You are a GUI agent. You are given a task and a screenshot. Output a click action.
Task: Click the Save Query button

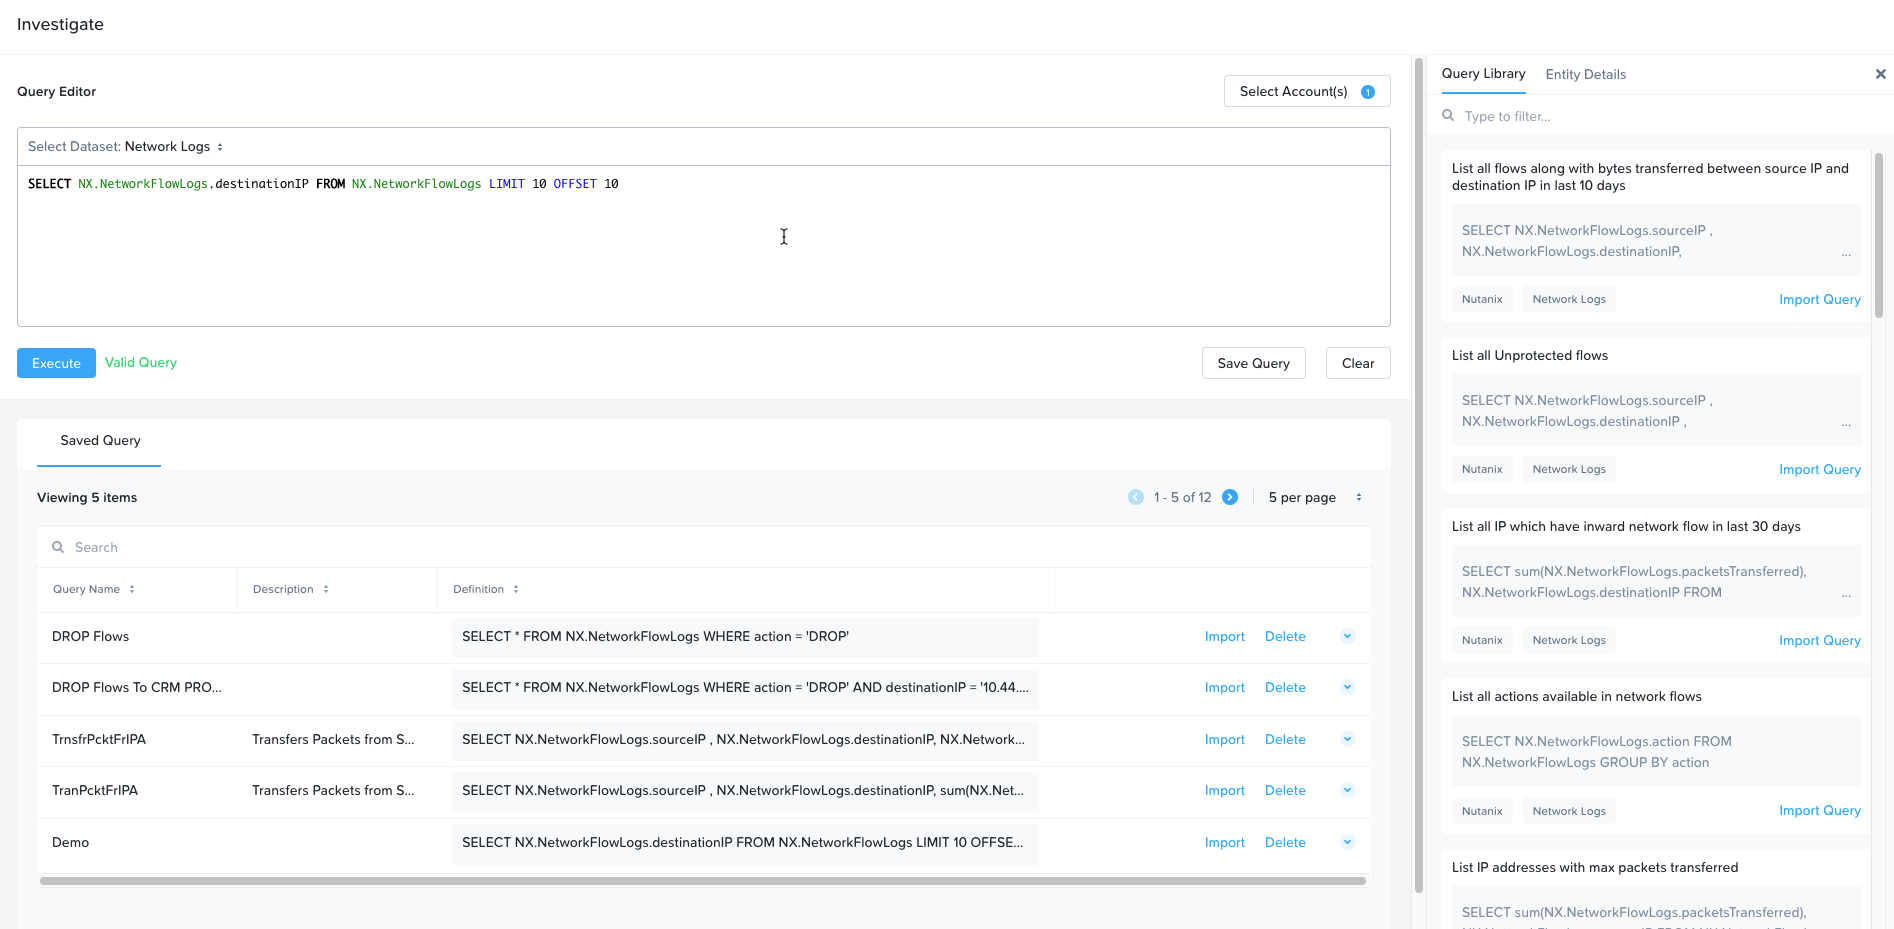pos(1253,363)
